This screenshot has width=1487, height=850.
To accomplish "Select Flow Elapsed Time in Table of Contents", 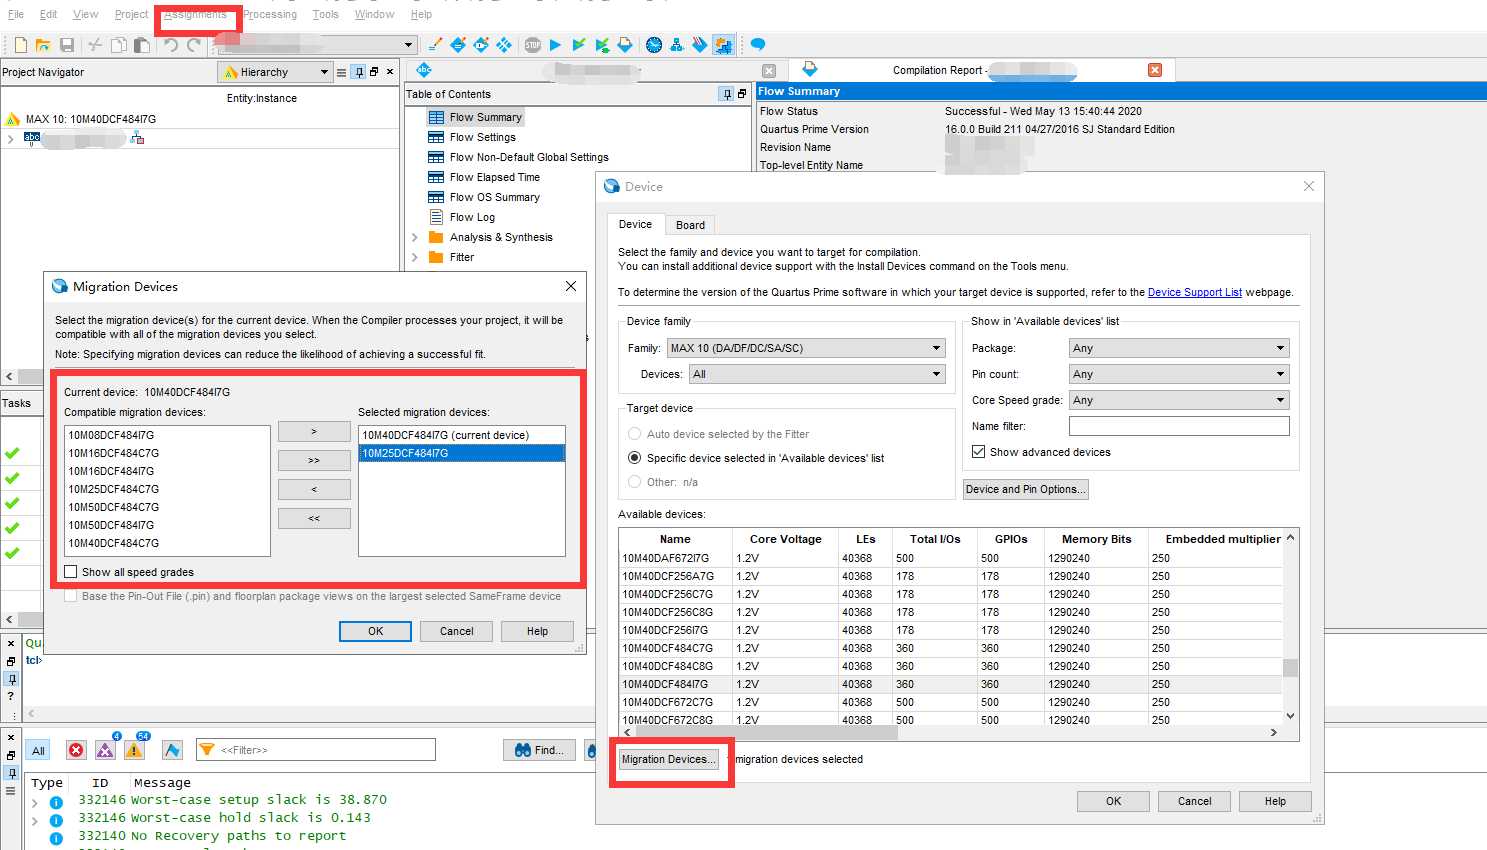I will click(x=495, y=177).
